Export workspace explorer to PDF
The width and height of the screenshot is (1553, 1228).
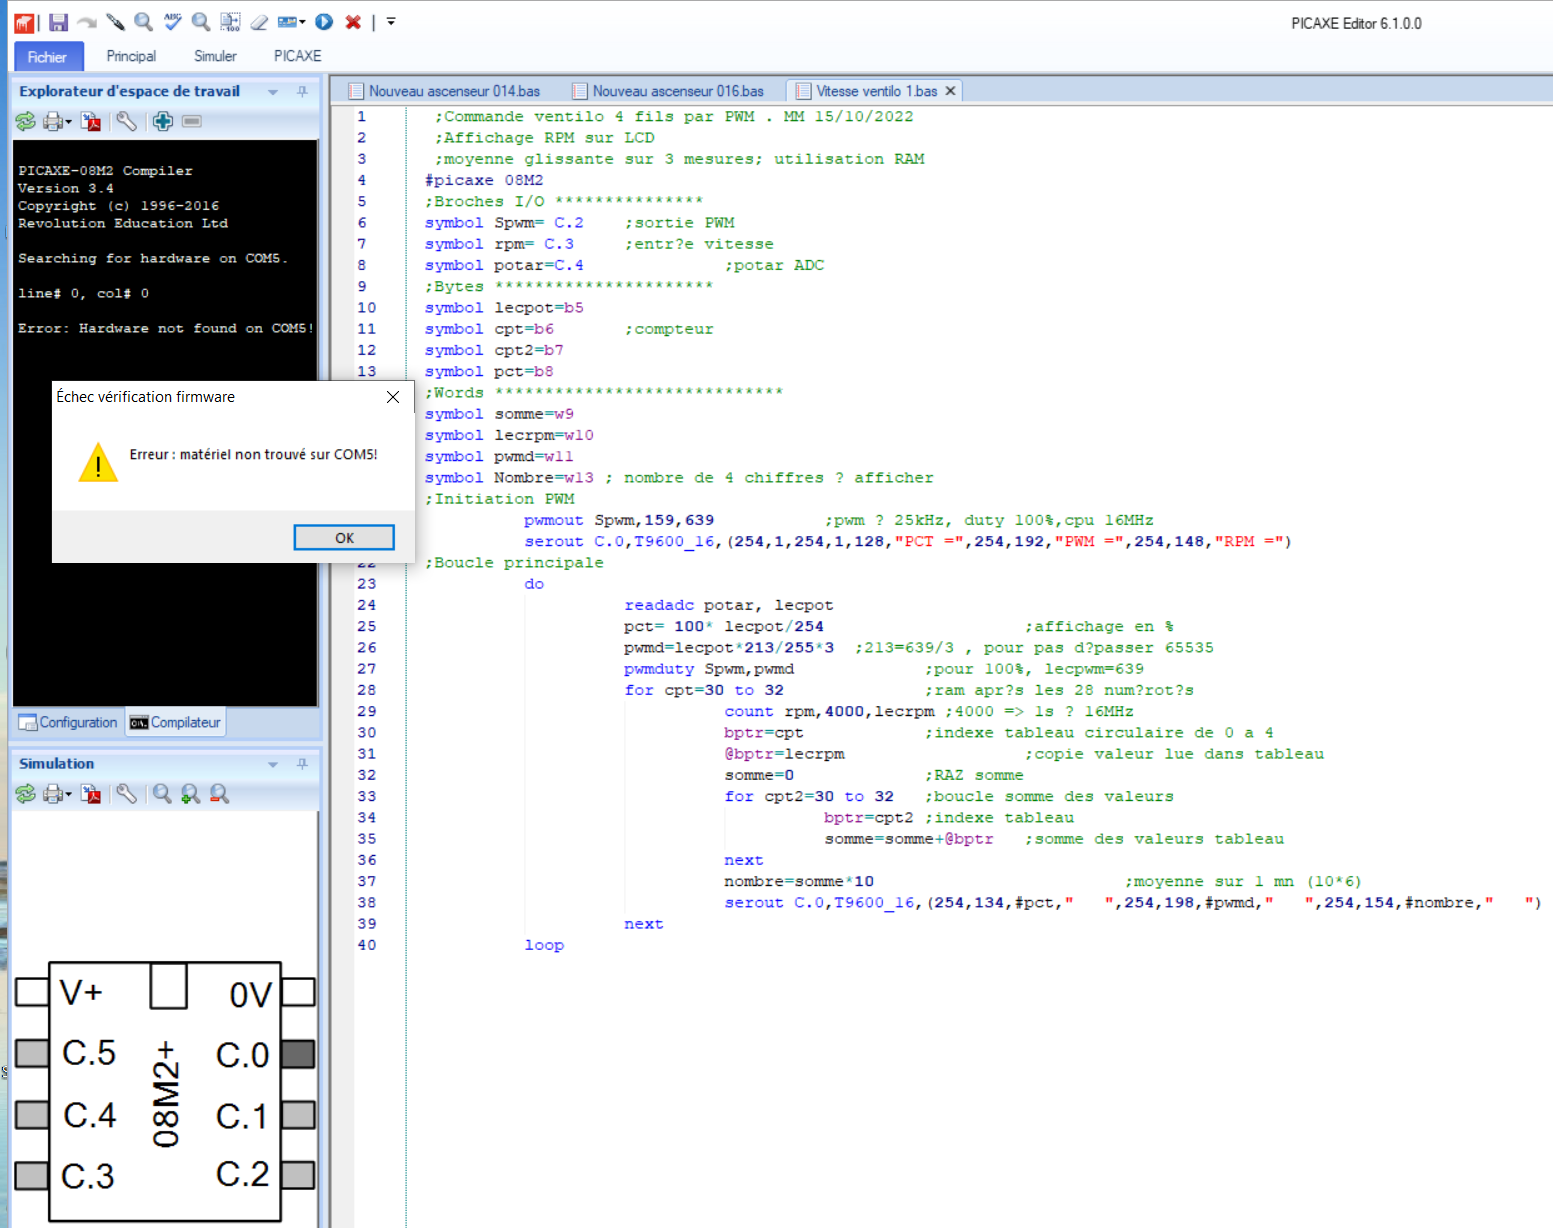(x=92, y=122)
